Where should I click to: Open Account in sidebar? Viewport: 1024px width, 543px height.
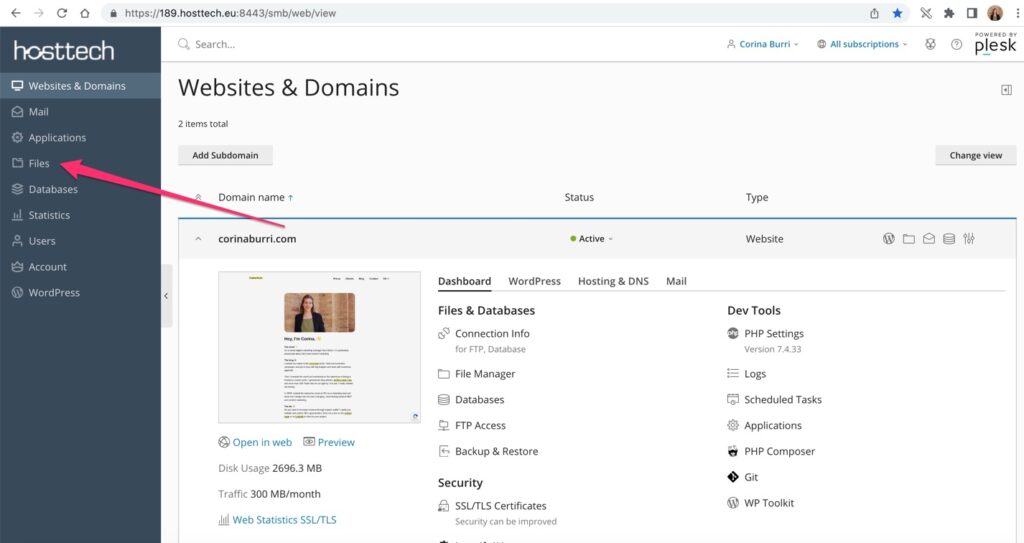(80, 267)
